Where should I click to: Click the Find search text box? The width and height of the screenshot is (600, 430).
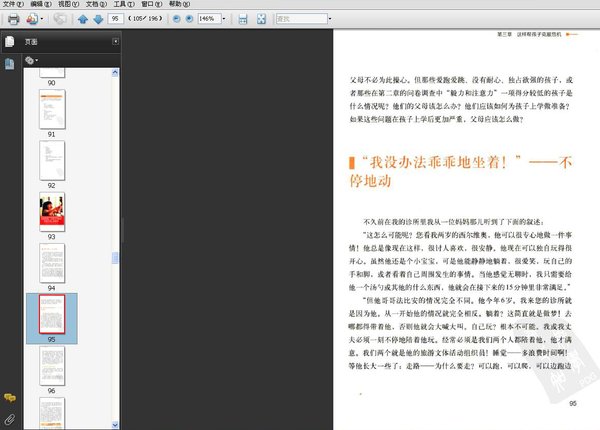[302, 18]
